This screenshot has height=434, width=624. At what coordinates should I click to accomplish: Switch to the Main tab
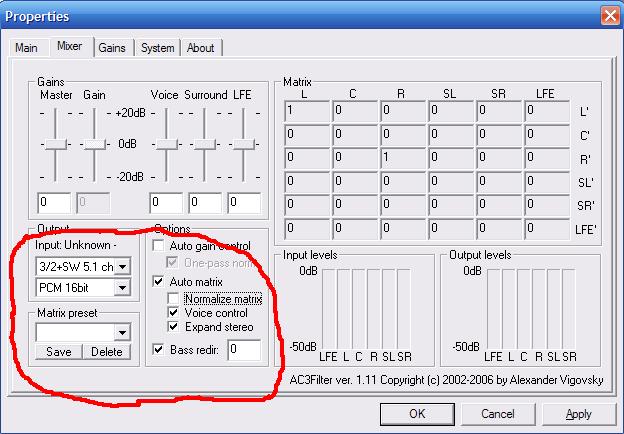26,48
